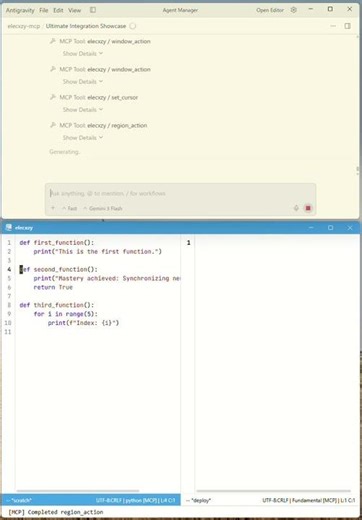Click wrench icon of set_cursor tool
This screenshot has width=362, height=520.
coord(53,97)
